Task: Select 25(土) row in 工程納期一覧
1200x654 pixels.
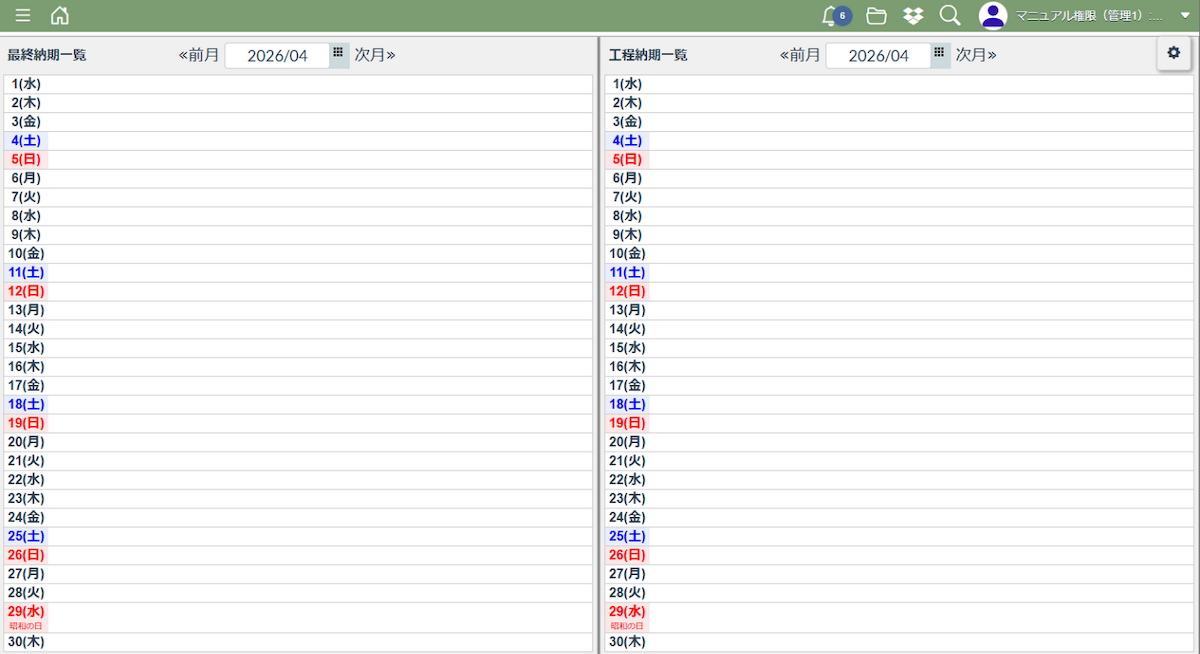Action: point(901,537)
